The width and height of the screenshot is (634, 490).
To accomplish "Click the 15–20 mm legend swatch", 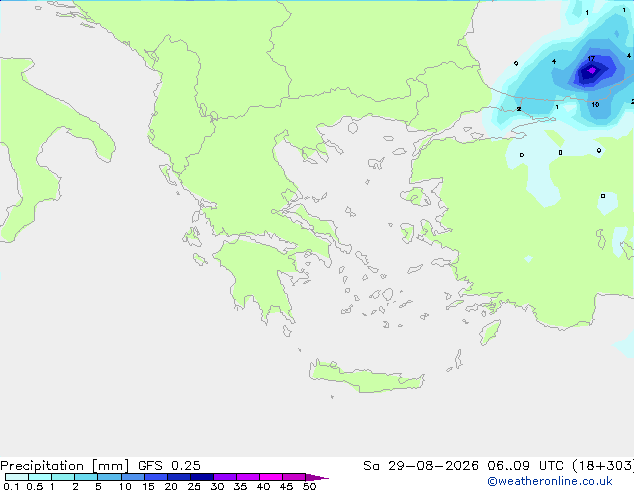I will (x=156, y=477).
